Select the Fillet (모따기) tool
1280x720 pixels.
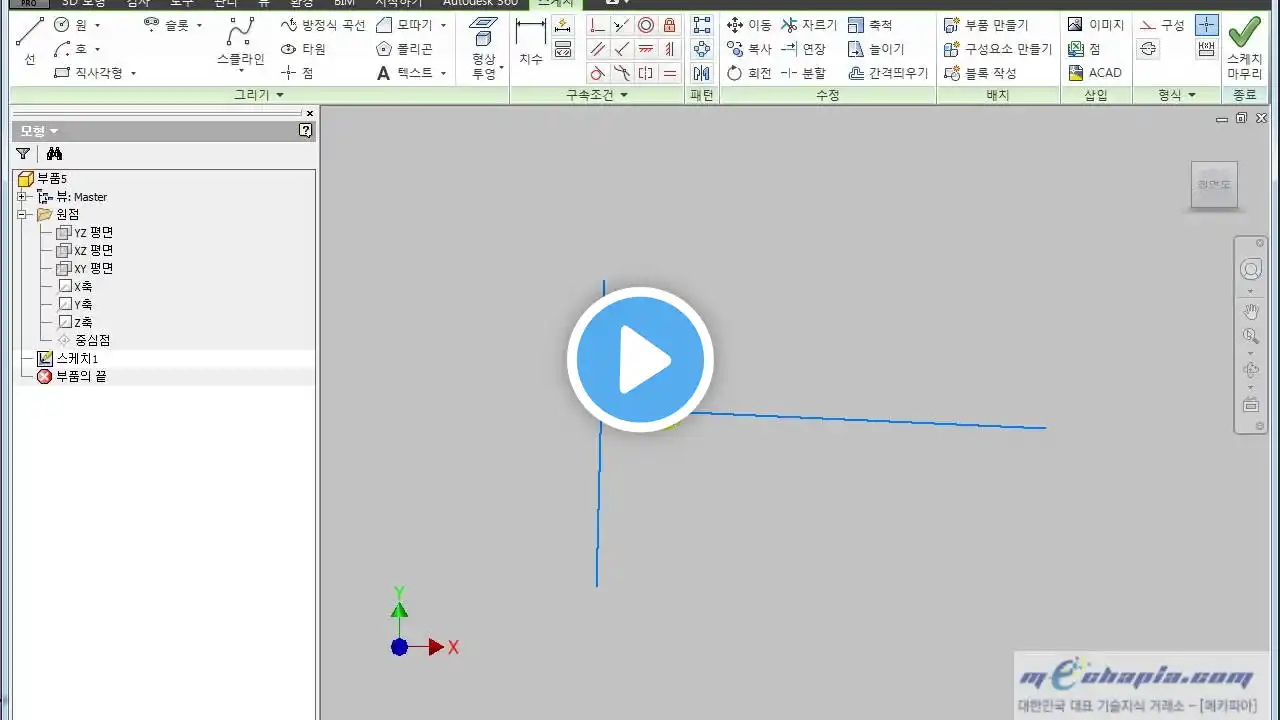(405, 25)
